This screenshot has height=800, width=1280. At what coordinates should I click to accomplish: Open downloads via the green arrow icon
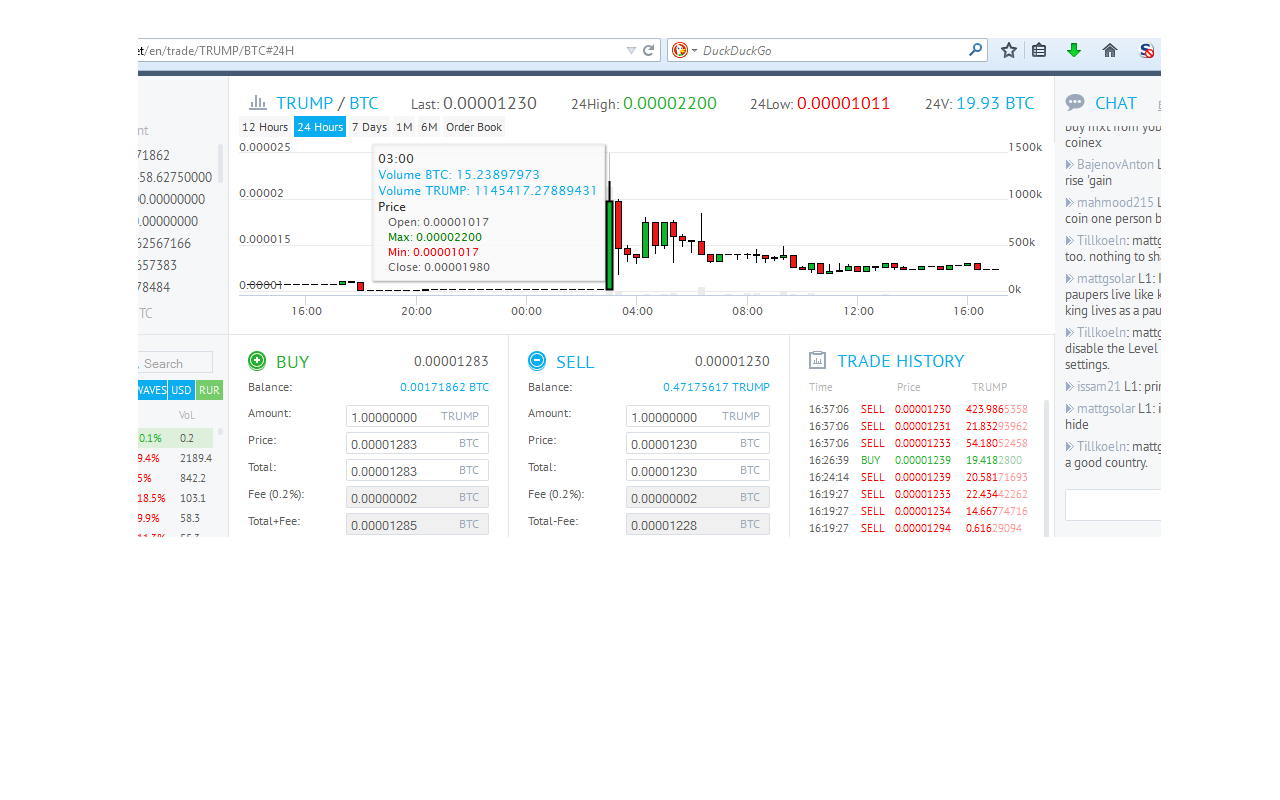pos(1074,50)
